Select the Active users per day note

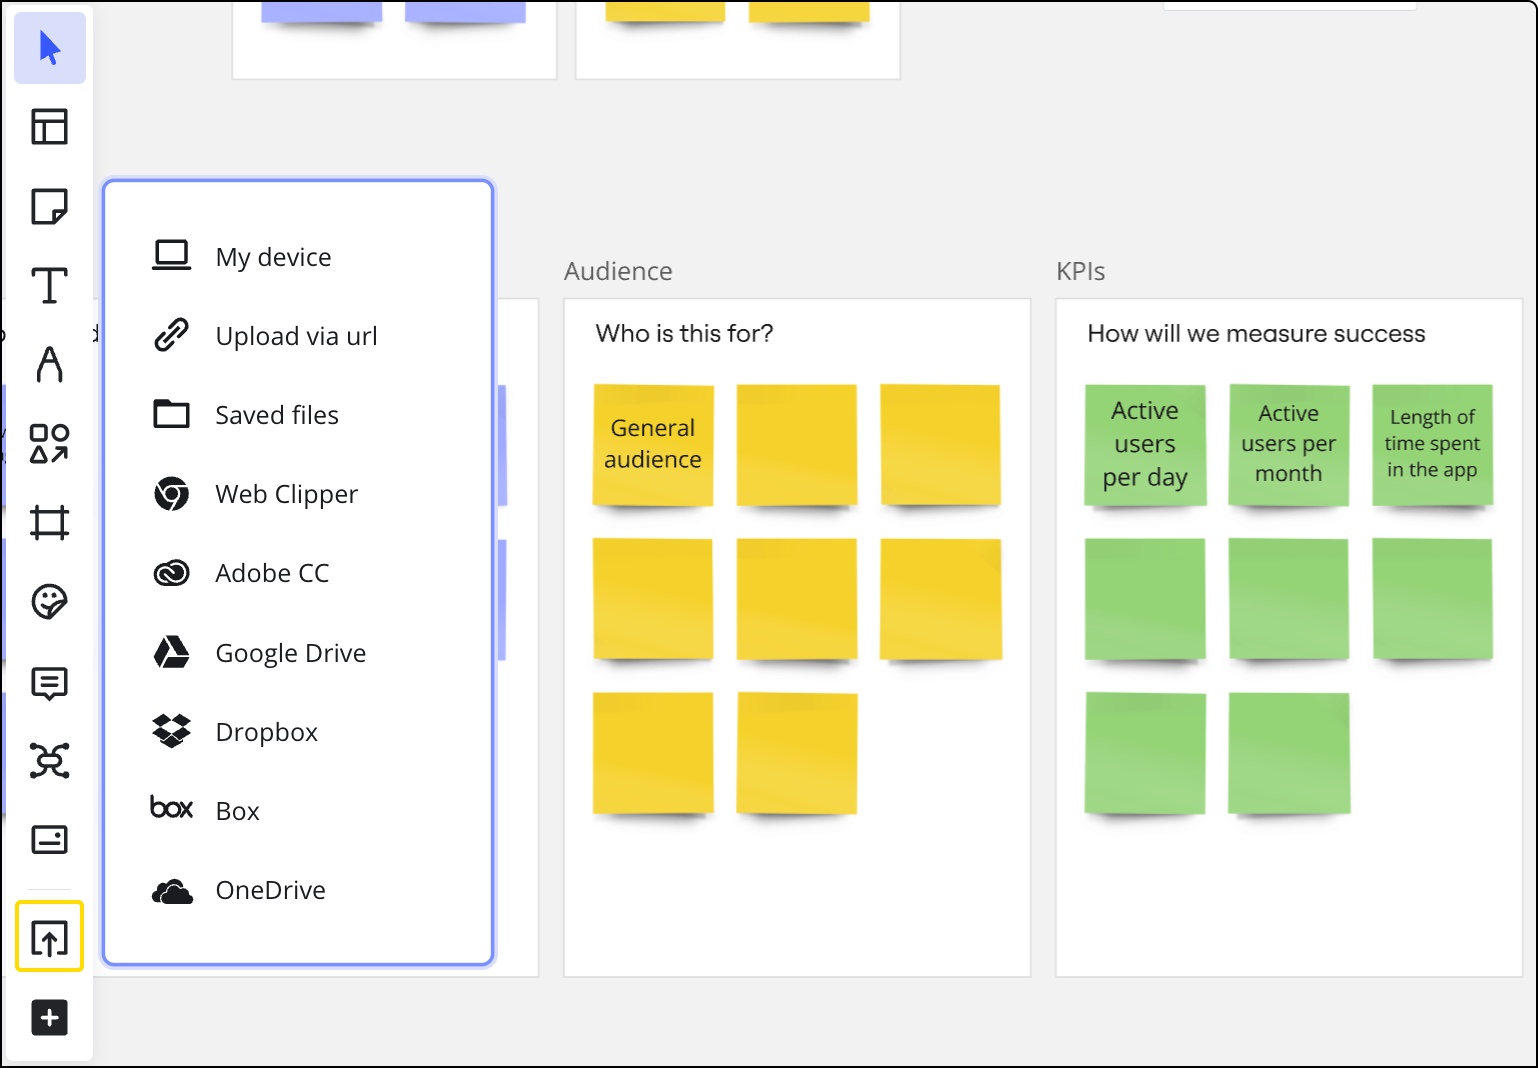(x=1145, y=444)
